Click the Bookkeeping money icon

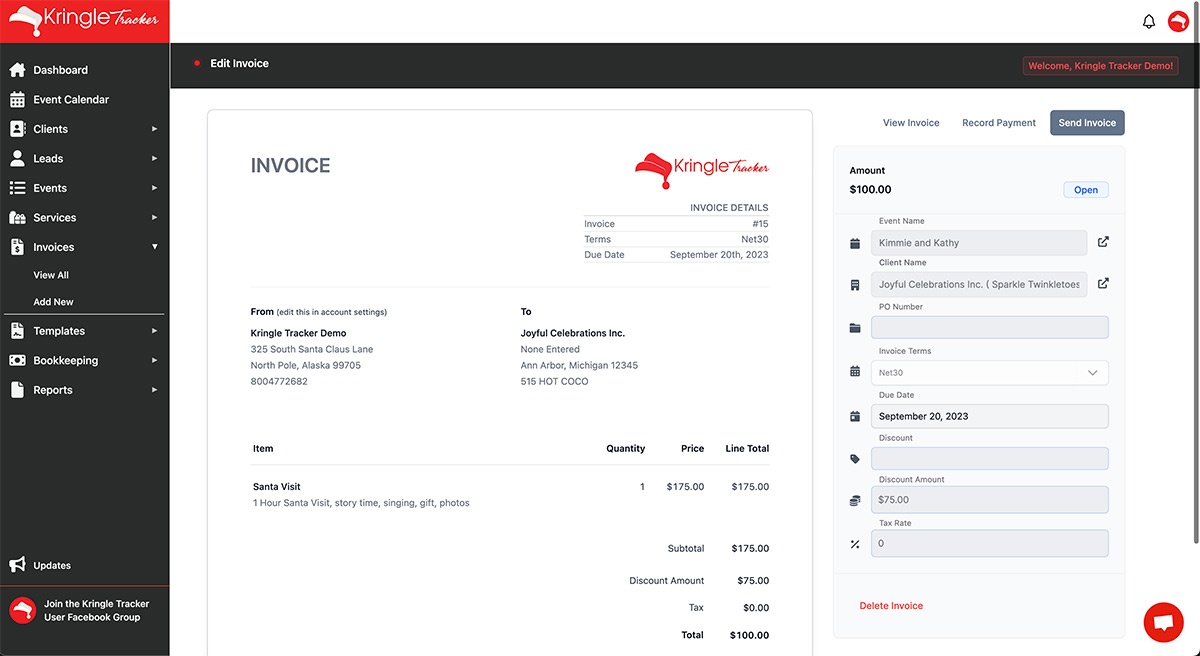(x=17, y=360)
